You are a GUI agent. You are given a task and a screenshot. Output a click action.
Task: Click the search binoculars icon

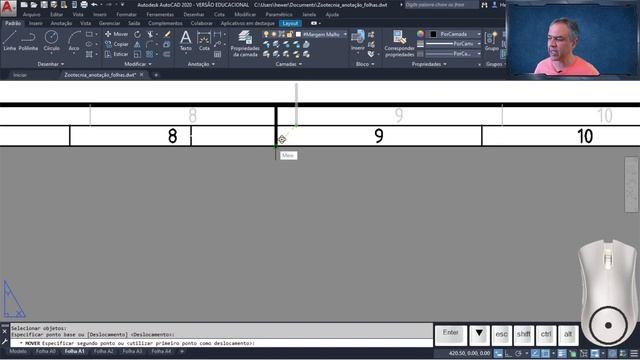pos(484,5)
